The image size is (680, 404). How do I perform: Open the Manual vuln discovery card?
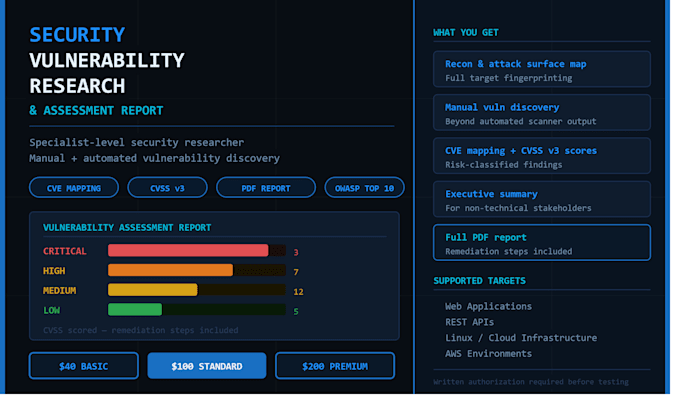pyautogui.click(x=542, y=113)
